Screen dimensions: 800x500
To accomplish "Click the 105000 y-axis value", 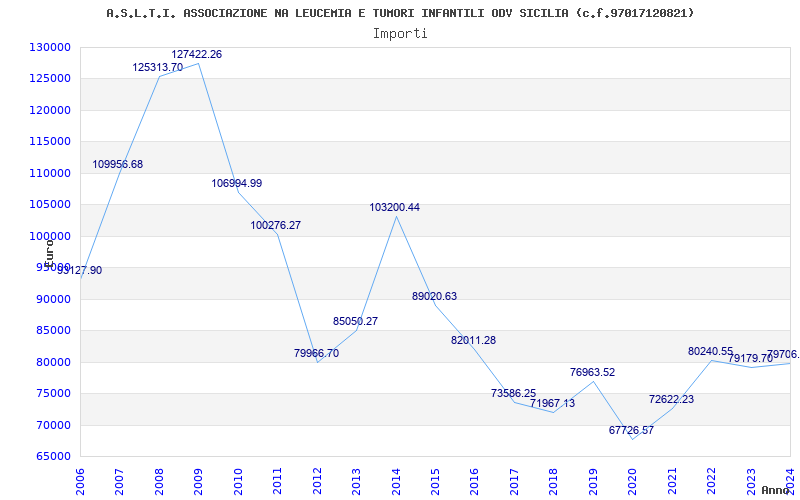I will point(51,205).
